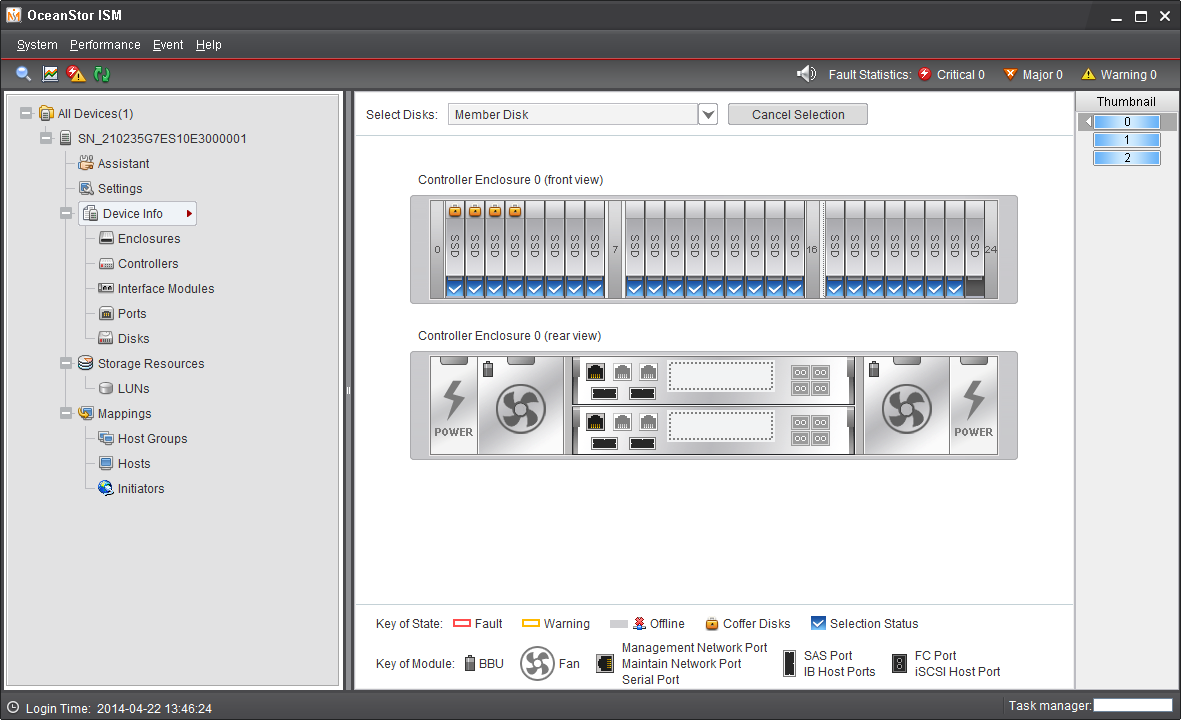This screenshot has width=1181, height=720.
Task: Collapse the SN_210235G7ES10E3000001 device node
Action: click(x=46, y=138)
